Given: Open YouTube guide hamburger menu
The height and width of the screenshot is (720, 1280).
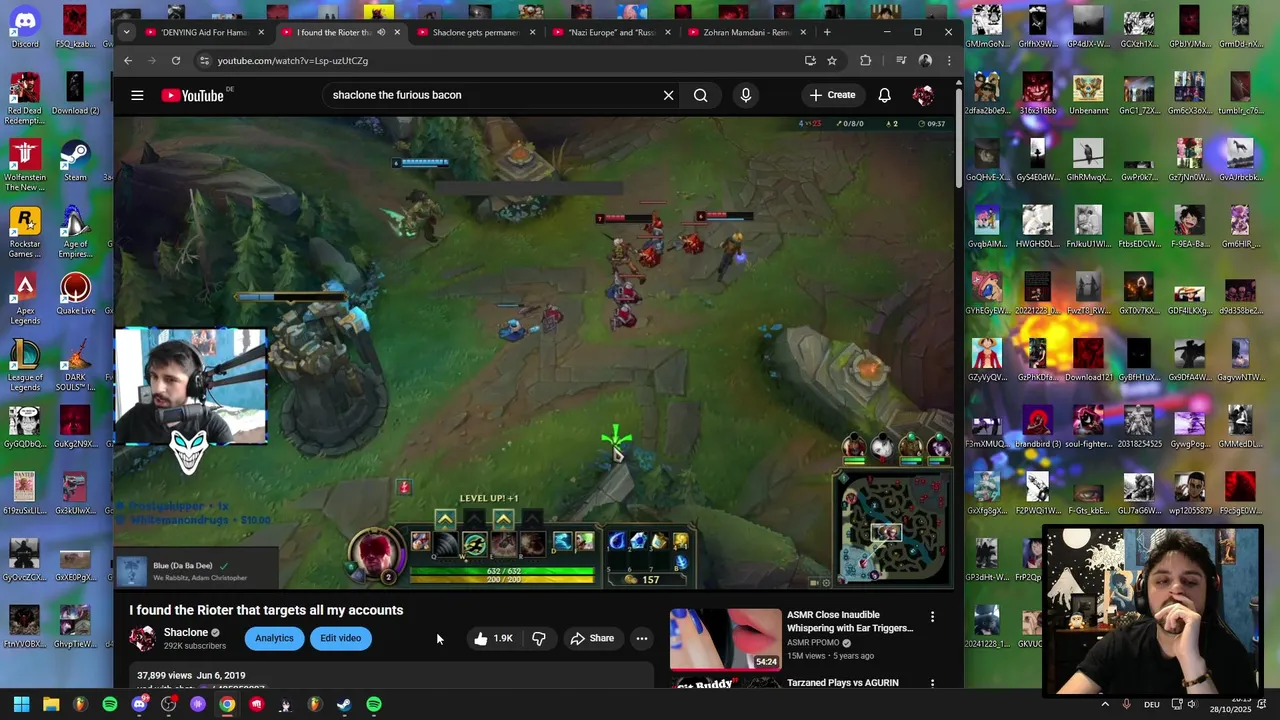Looking at the screenshot, I should pos(137,95).
